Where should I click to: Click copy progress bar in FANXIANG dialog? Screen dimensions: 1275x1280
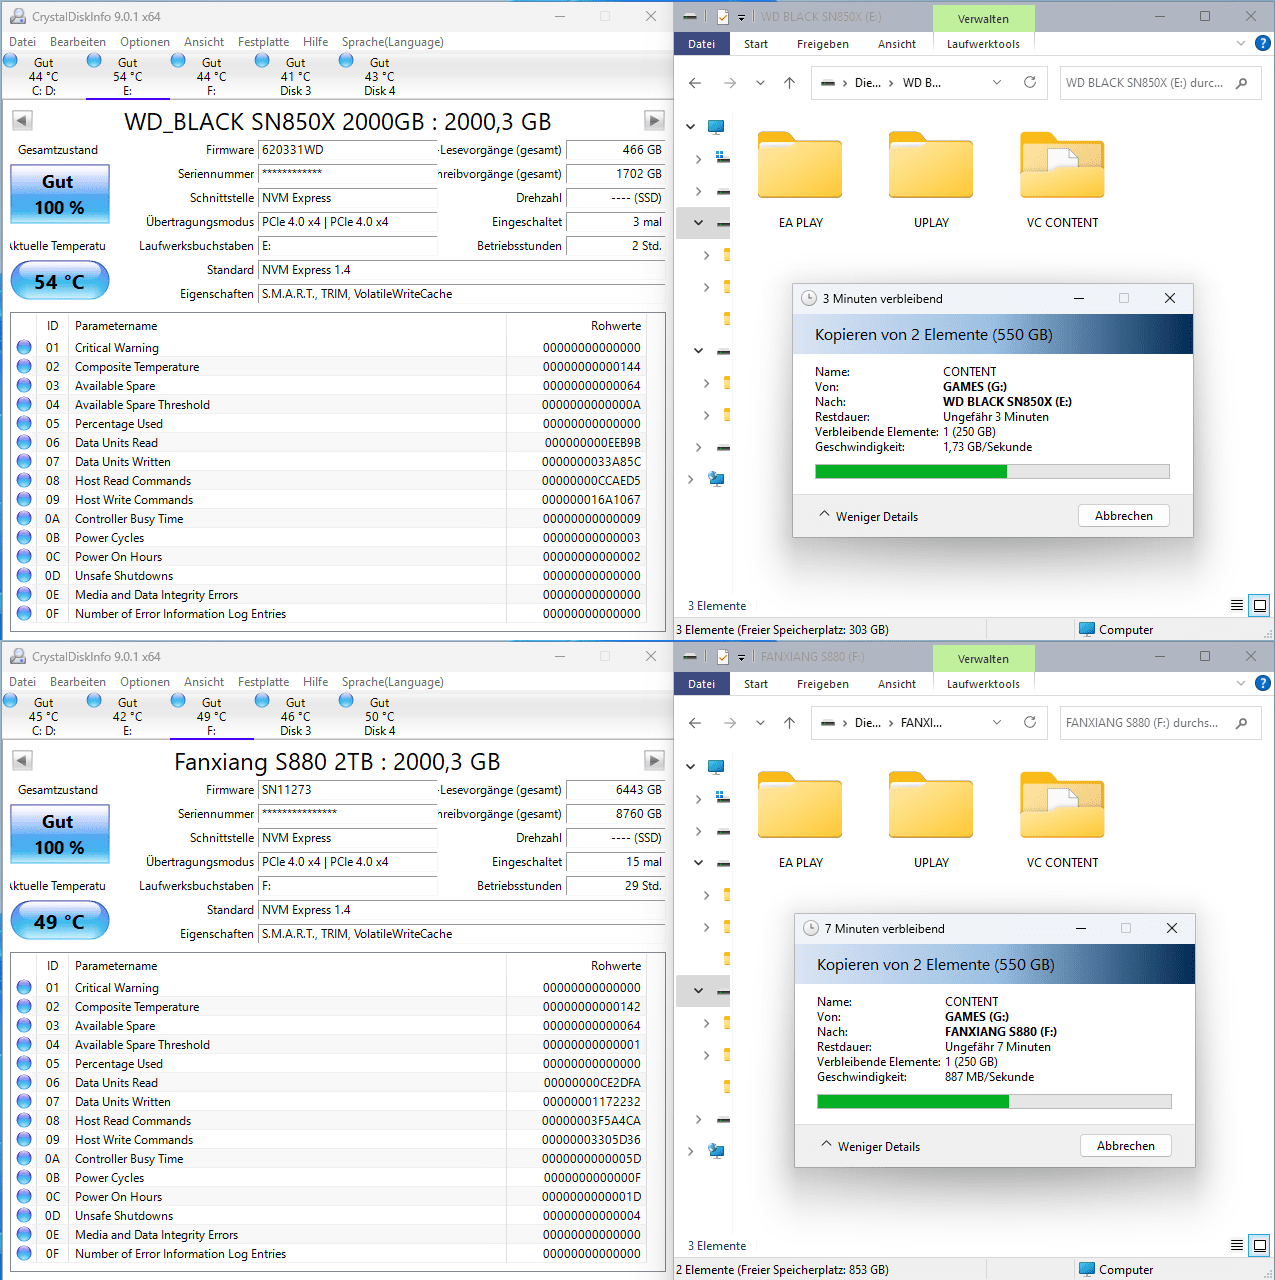[x=994, y=1102]
